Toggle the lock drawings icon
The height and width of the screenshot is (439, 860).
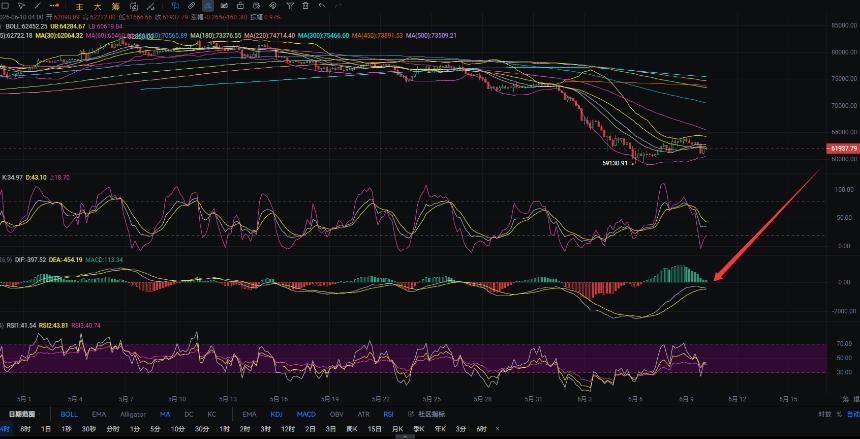pos(240,6)
